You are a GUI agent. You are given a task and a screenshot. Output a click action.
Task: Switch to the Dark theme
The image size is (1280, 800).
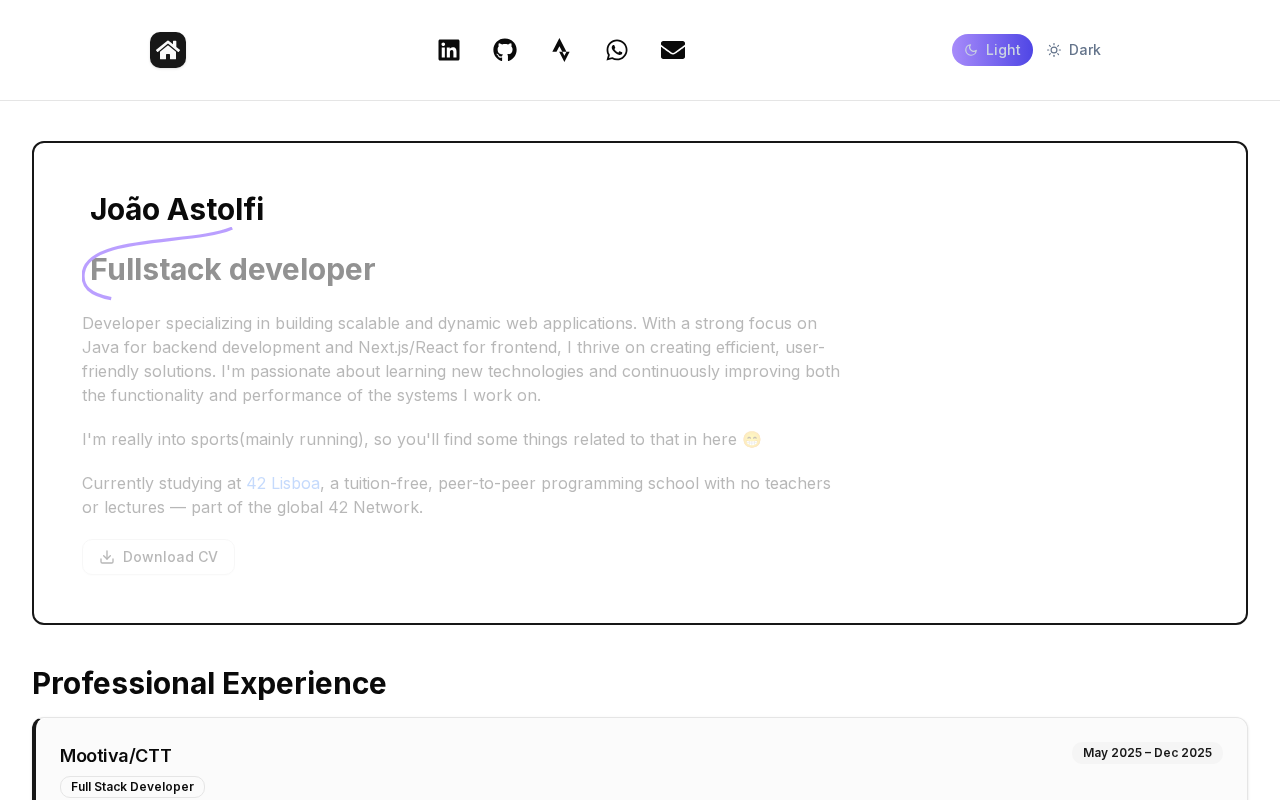(1084, 50)
